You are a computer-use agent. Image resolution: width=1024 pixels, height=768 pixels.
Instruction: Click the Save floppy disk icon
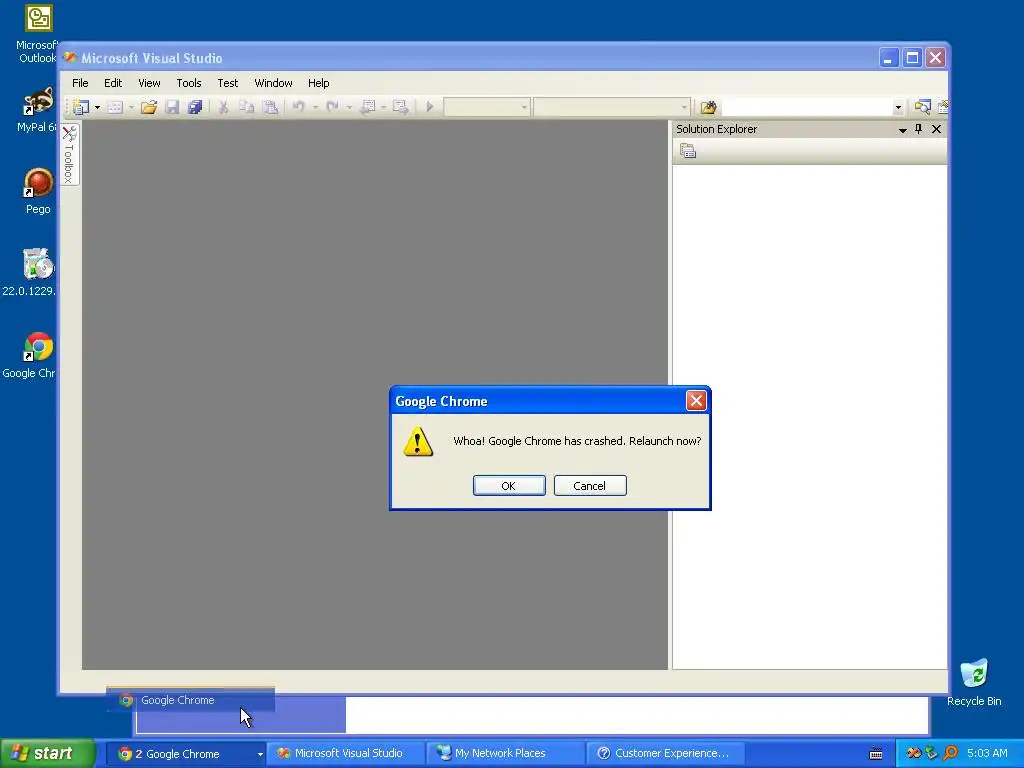(172, 107)
